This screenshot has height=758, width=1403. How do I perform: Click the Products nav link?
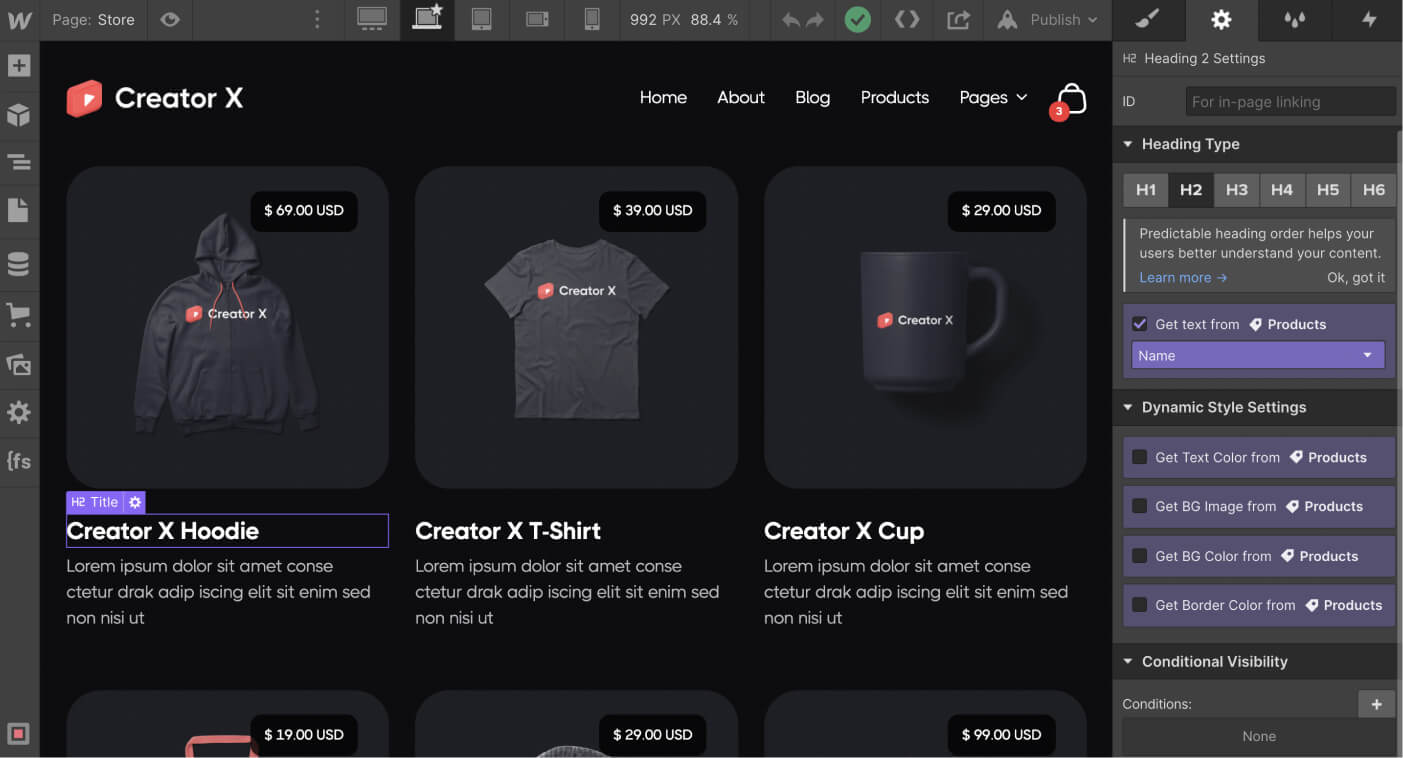(x=895, y=97)
